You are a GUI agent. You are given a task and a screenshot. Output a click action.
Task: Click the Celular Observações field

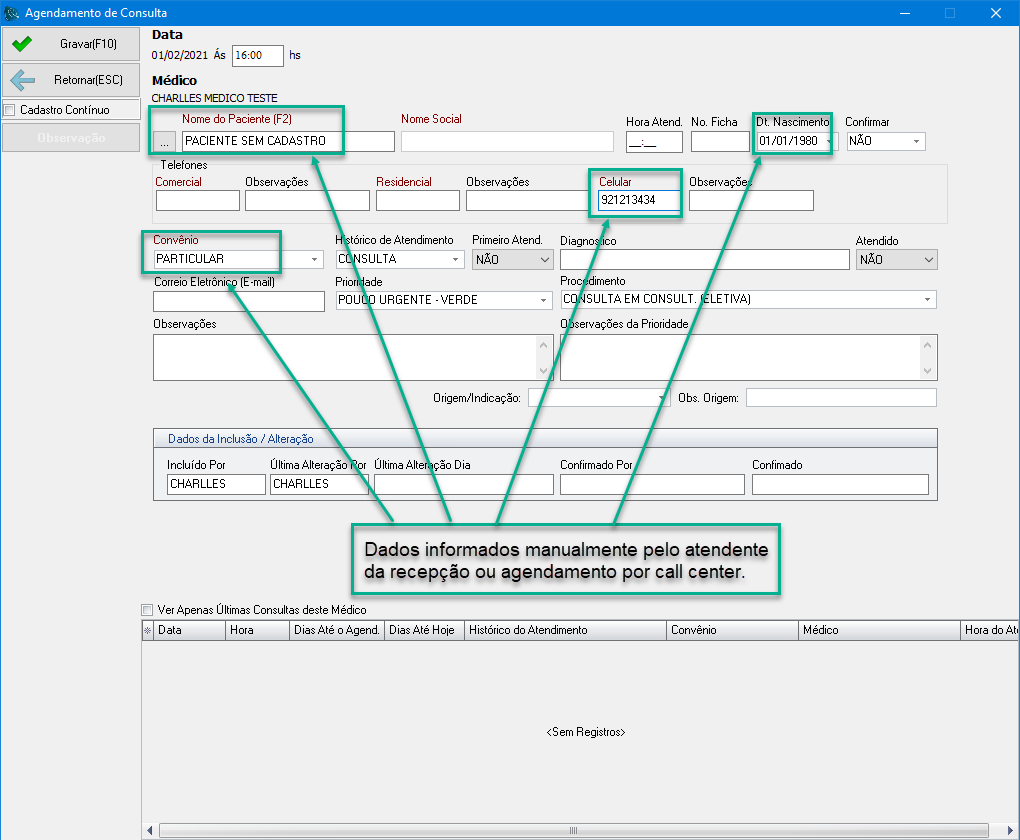pyautogui.click(x=751, y=200)
